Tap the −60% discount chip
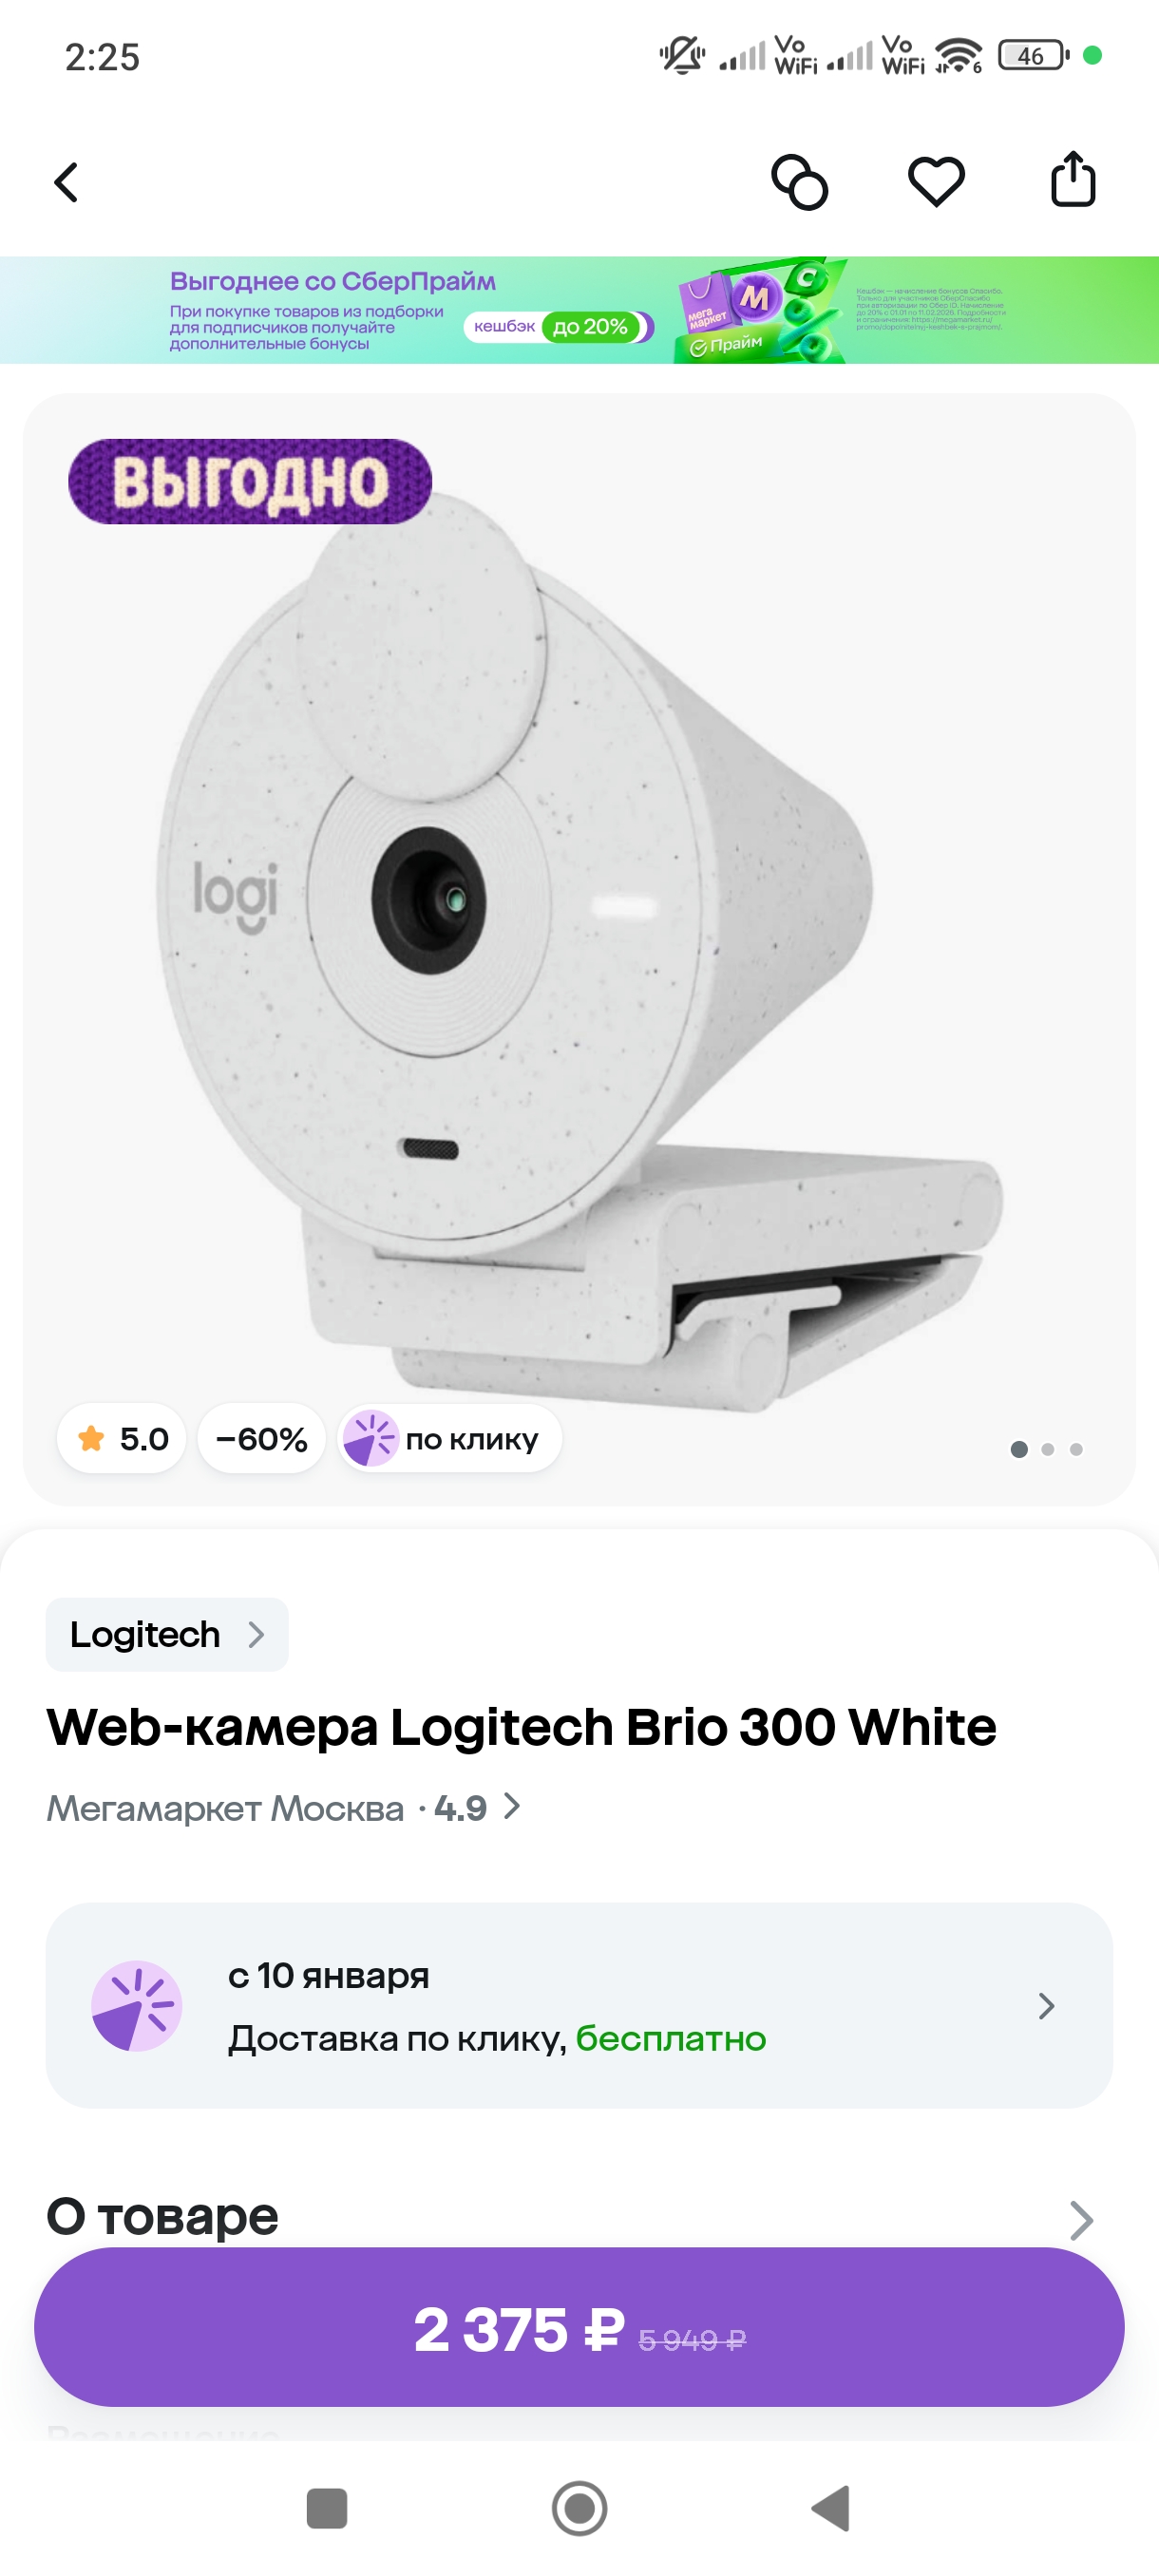This screenshot has width=1159, height=2576. [x=261, y=1439]
